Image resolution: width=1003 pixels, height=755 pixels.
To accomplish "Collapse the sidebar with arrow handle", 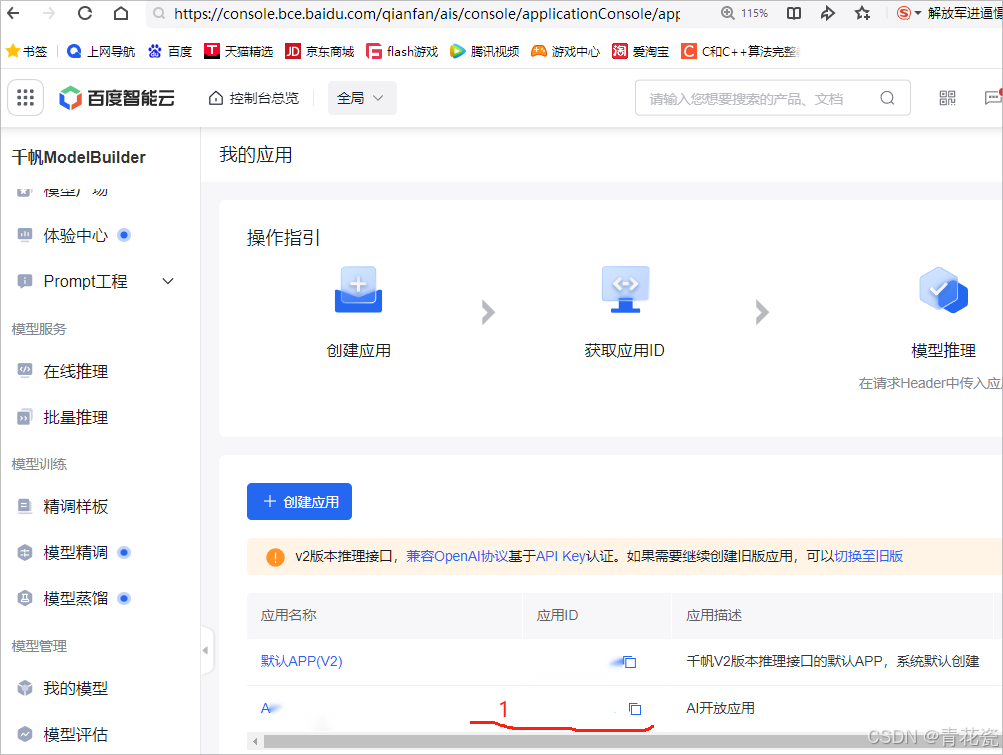I will coord(206,650).
